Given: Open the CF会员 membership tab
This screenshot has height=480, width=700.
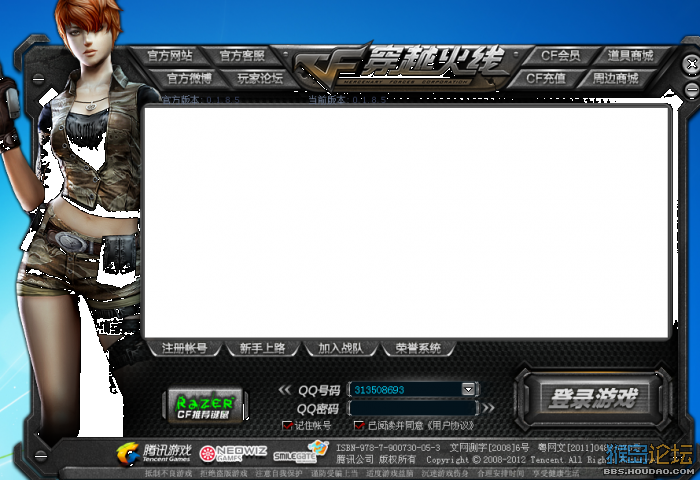Looking at the screenshot, I should point(561,55).
